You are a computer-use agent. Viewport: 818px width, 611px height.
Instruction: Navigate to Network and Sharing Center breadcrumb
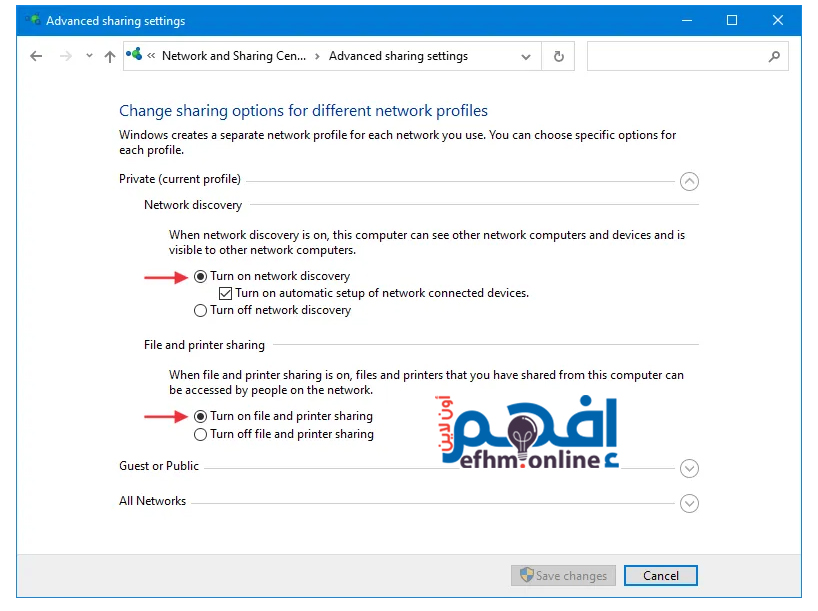click(234, 56)
